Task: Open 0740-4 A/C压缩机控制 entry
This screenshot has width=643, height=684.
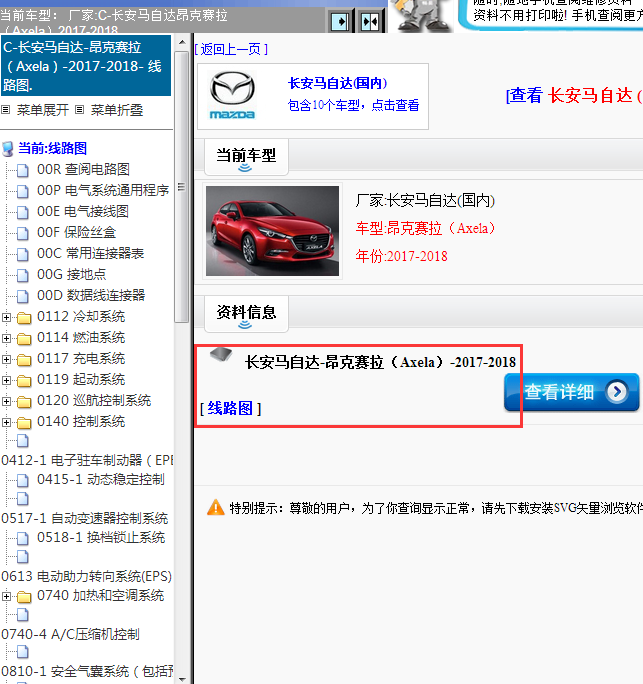Action: point(70,634)
